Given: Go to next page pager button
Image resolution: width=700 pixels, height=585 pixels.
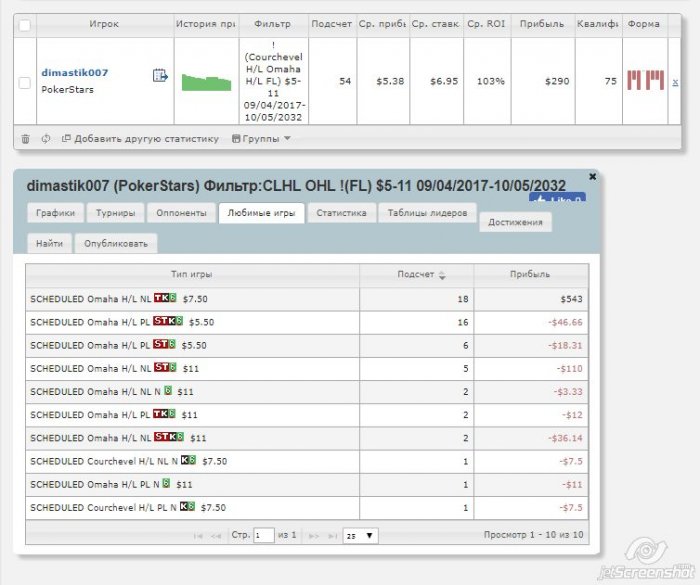Looking at the screenshot, I should [x=314, y=536].
